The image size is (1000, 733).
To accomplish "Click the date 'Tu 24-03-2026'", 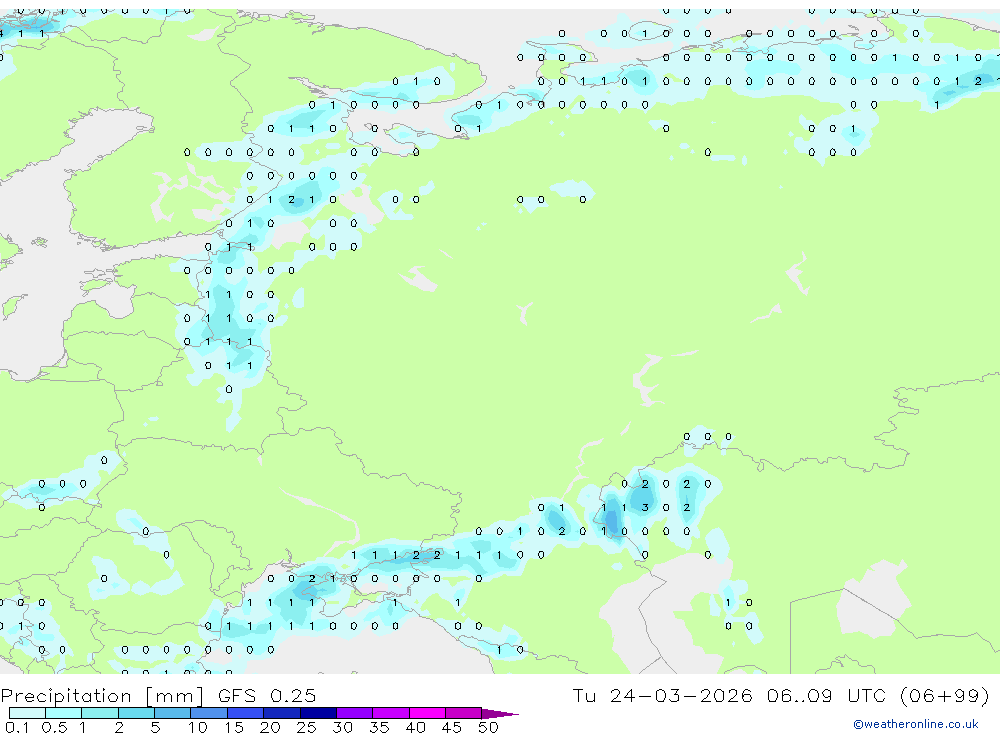I will 662,696.
